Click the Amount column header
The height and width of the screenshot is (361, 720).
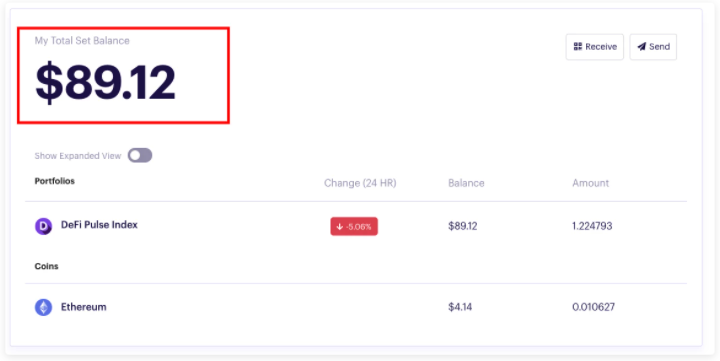pyautogui.click(x=591, y=183)
